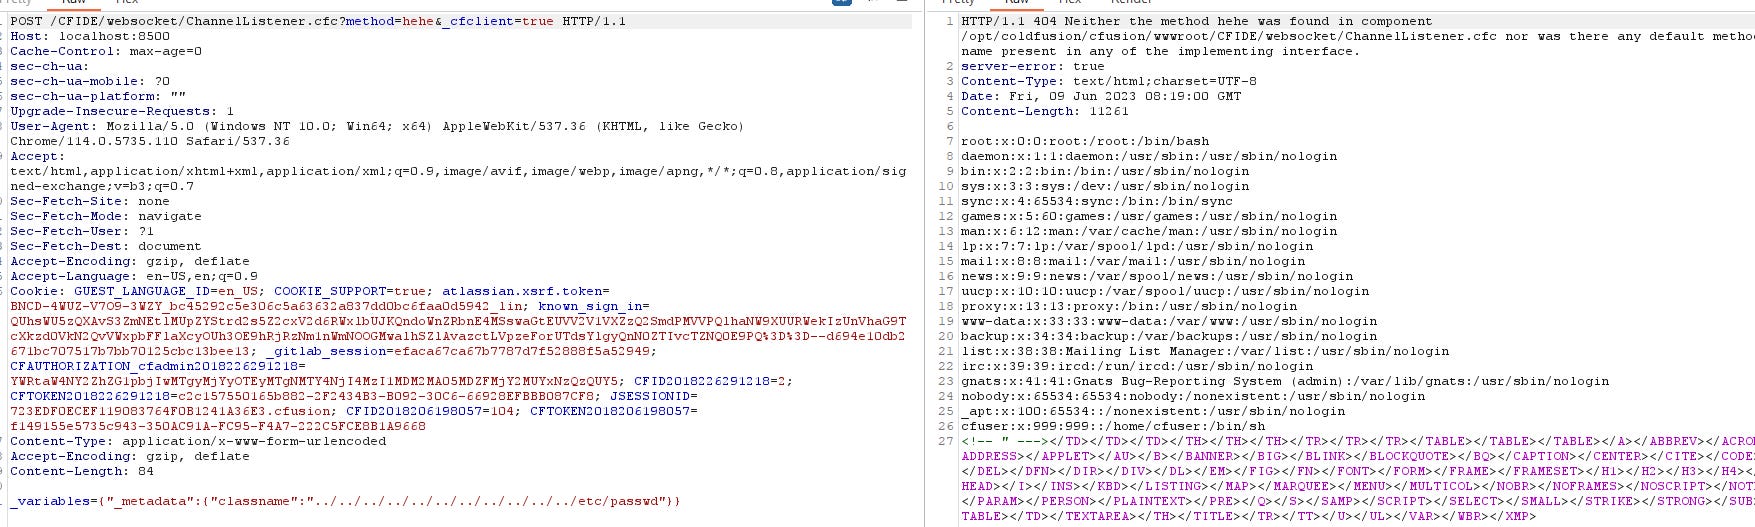Image resolution: width=1755 pixels, height=527 pixels.
Task: Select the Content-Length: 84 request header
Action: pyautogui.click(x=82, y=471)
